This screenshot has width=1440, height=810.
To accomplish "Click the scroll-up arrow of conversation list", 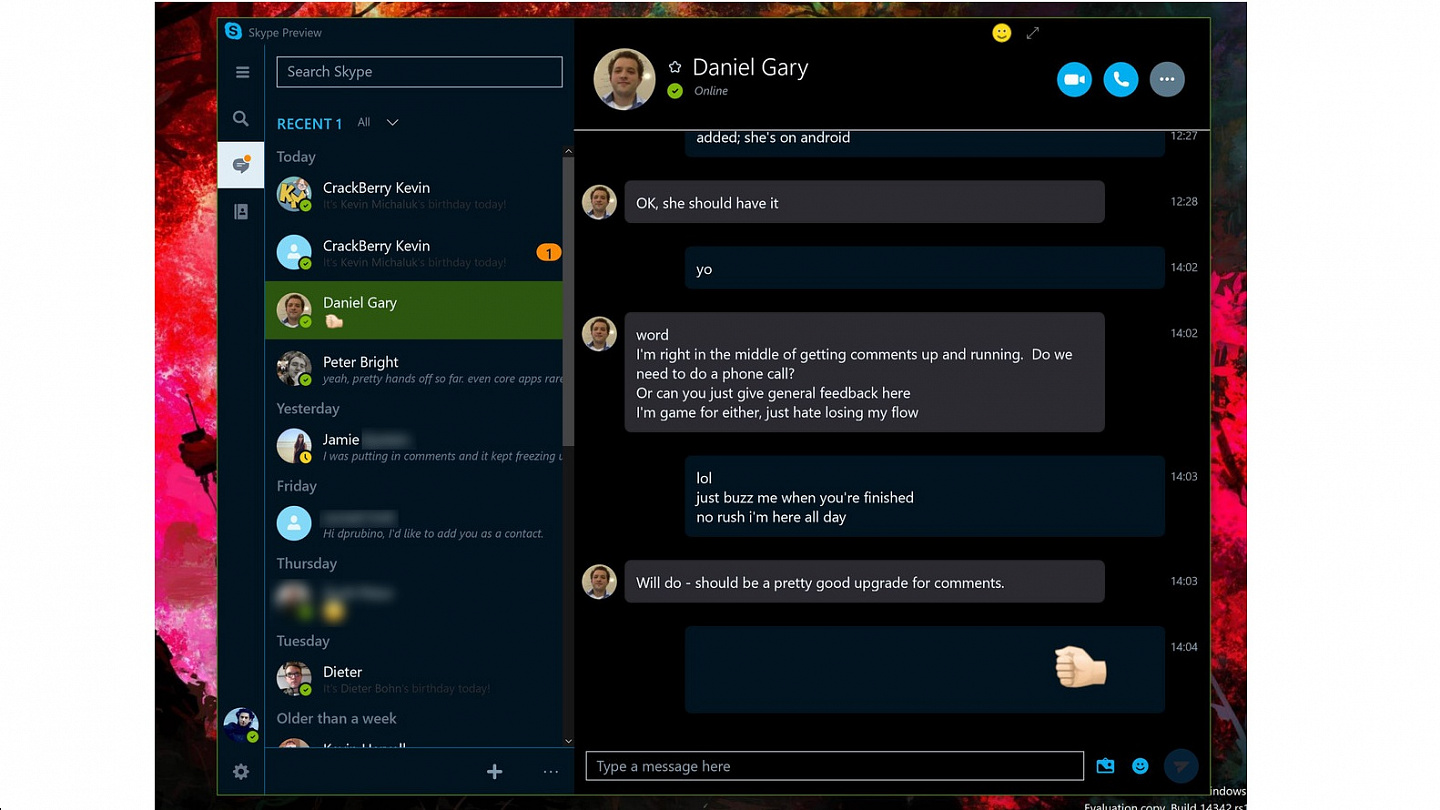I will (x=568, y=152).
